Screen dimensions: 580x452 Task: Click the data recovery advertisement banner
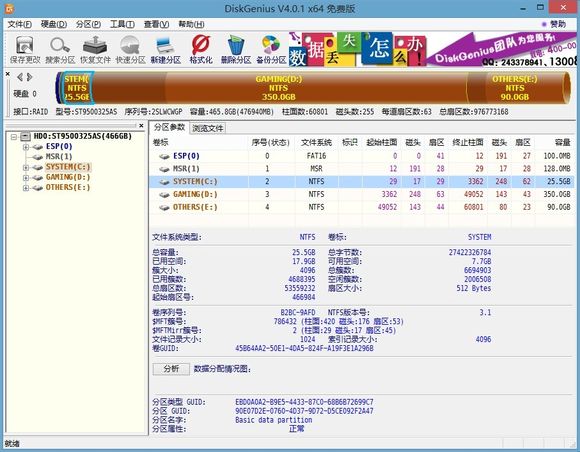(432, 49)
